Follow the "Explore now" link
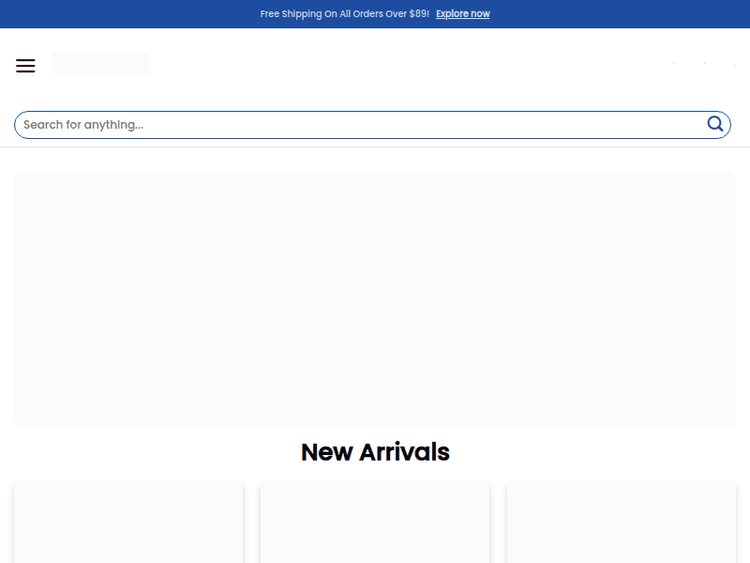 (x=463, y=14)
